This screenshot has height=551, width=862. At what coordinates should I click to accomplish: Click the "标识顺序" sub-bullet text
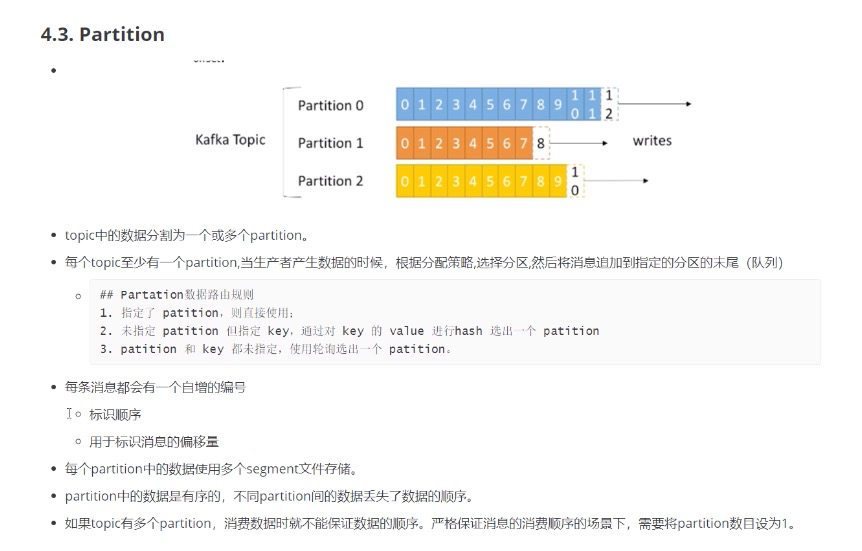tap(115, 414)
